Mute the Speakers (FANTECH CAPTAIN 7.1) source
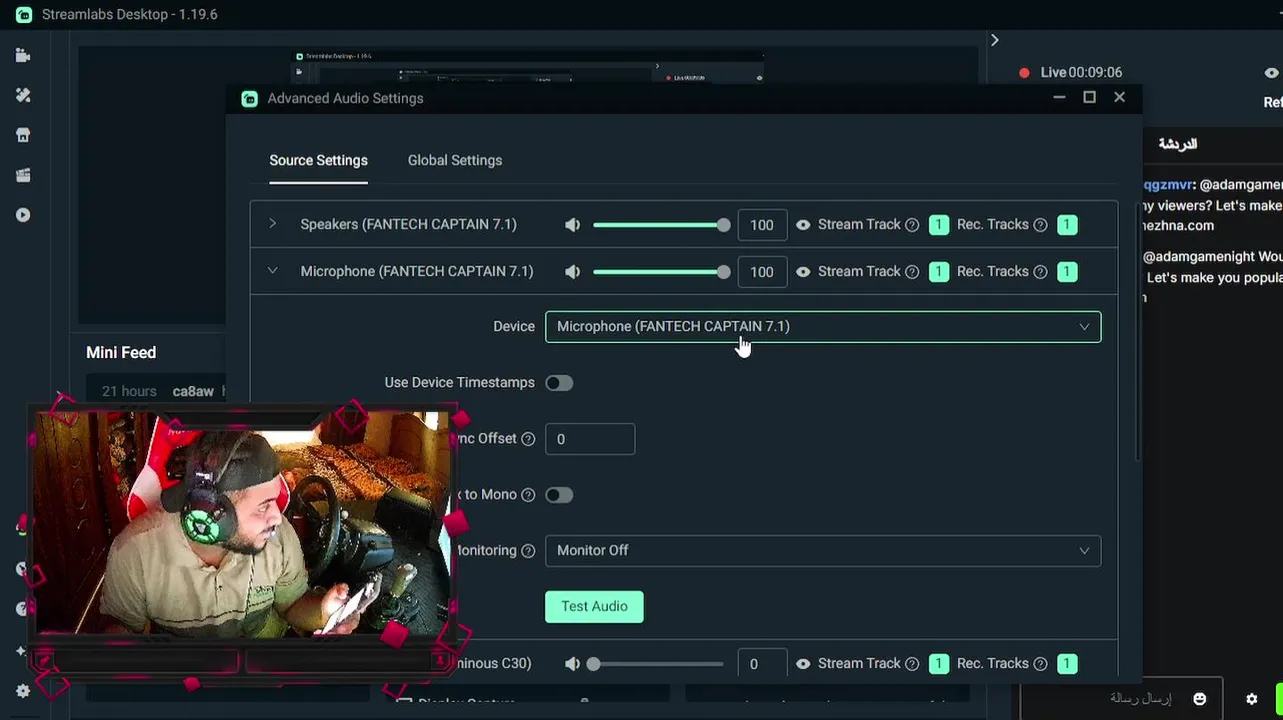Image resolution: width=1283 pixels, height=720 pixels. (x=572, y=225)
